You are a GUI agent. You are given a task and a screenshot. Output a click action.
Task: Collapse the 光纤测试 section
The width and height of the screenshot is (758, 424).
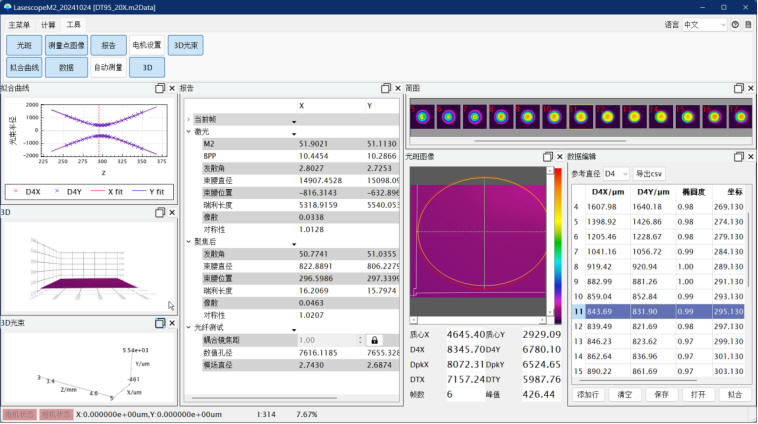click(189, 327)
